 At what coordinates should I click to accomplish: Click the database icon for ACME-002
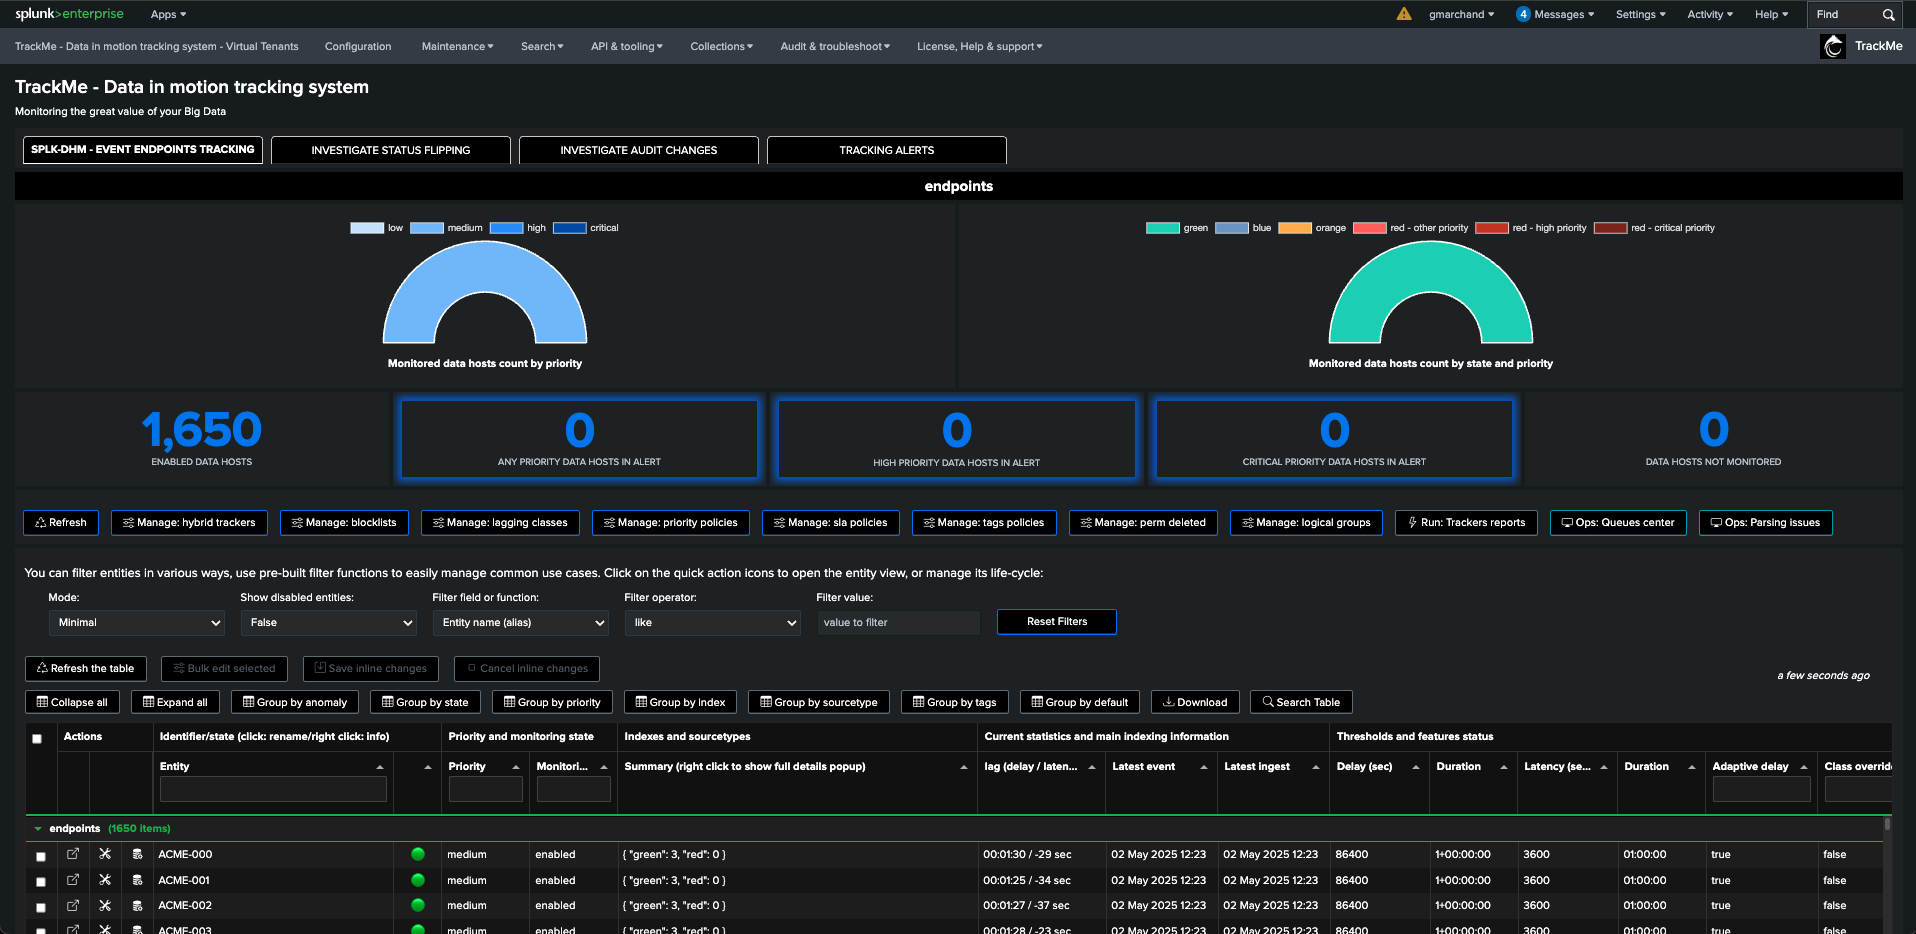[137, 905]
